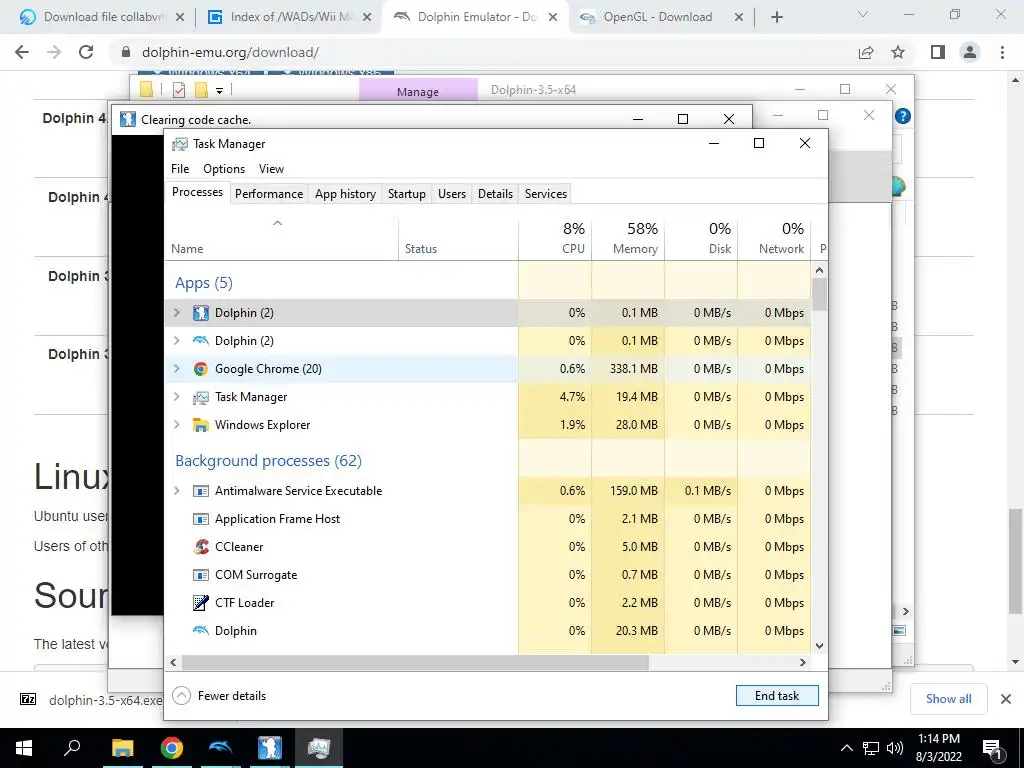Open the View menu in Task Manager
This screenshot has width=1024, height=768.
pyautogui.click(x=271, y=168)
